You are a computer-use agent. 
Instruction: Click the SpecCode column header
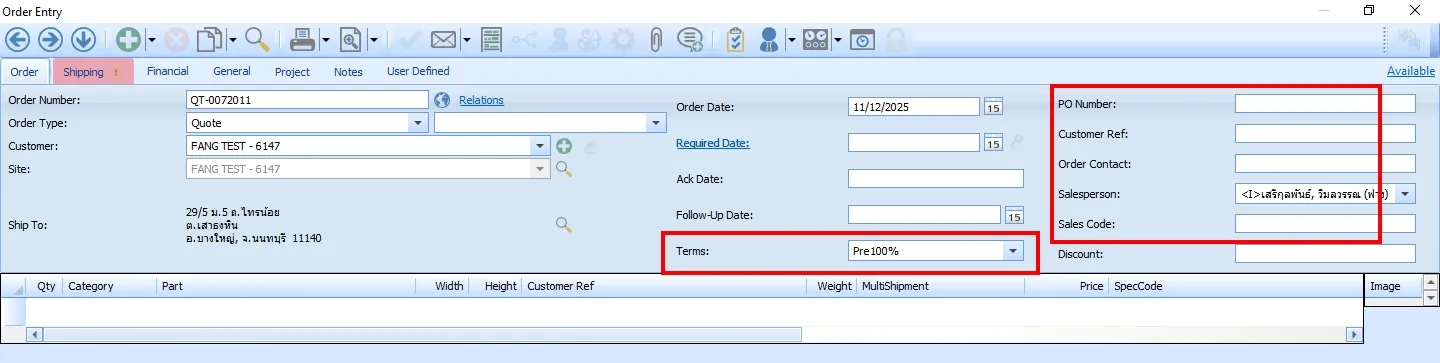coord(1236,286)
